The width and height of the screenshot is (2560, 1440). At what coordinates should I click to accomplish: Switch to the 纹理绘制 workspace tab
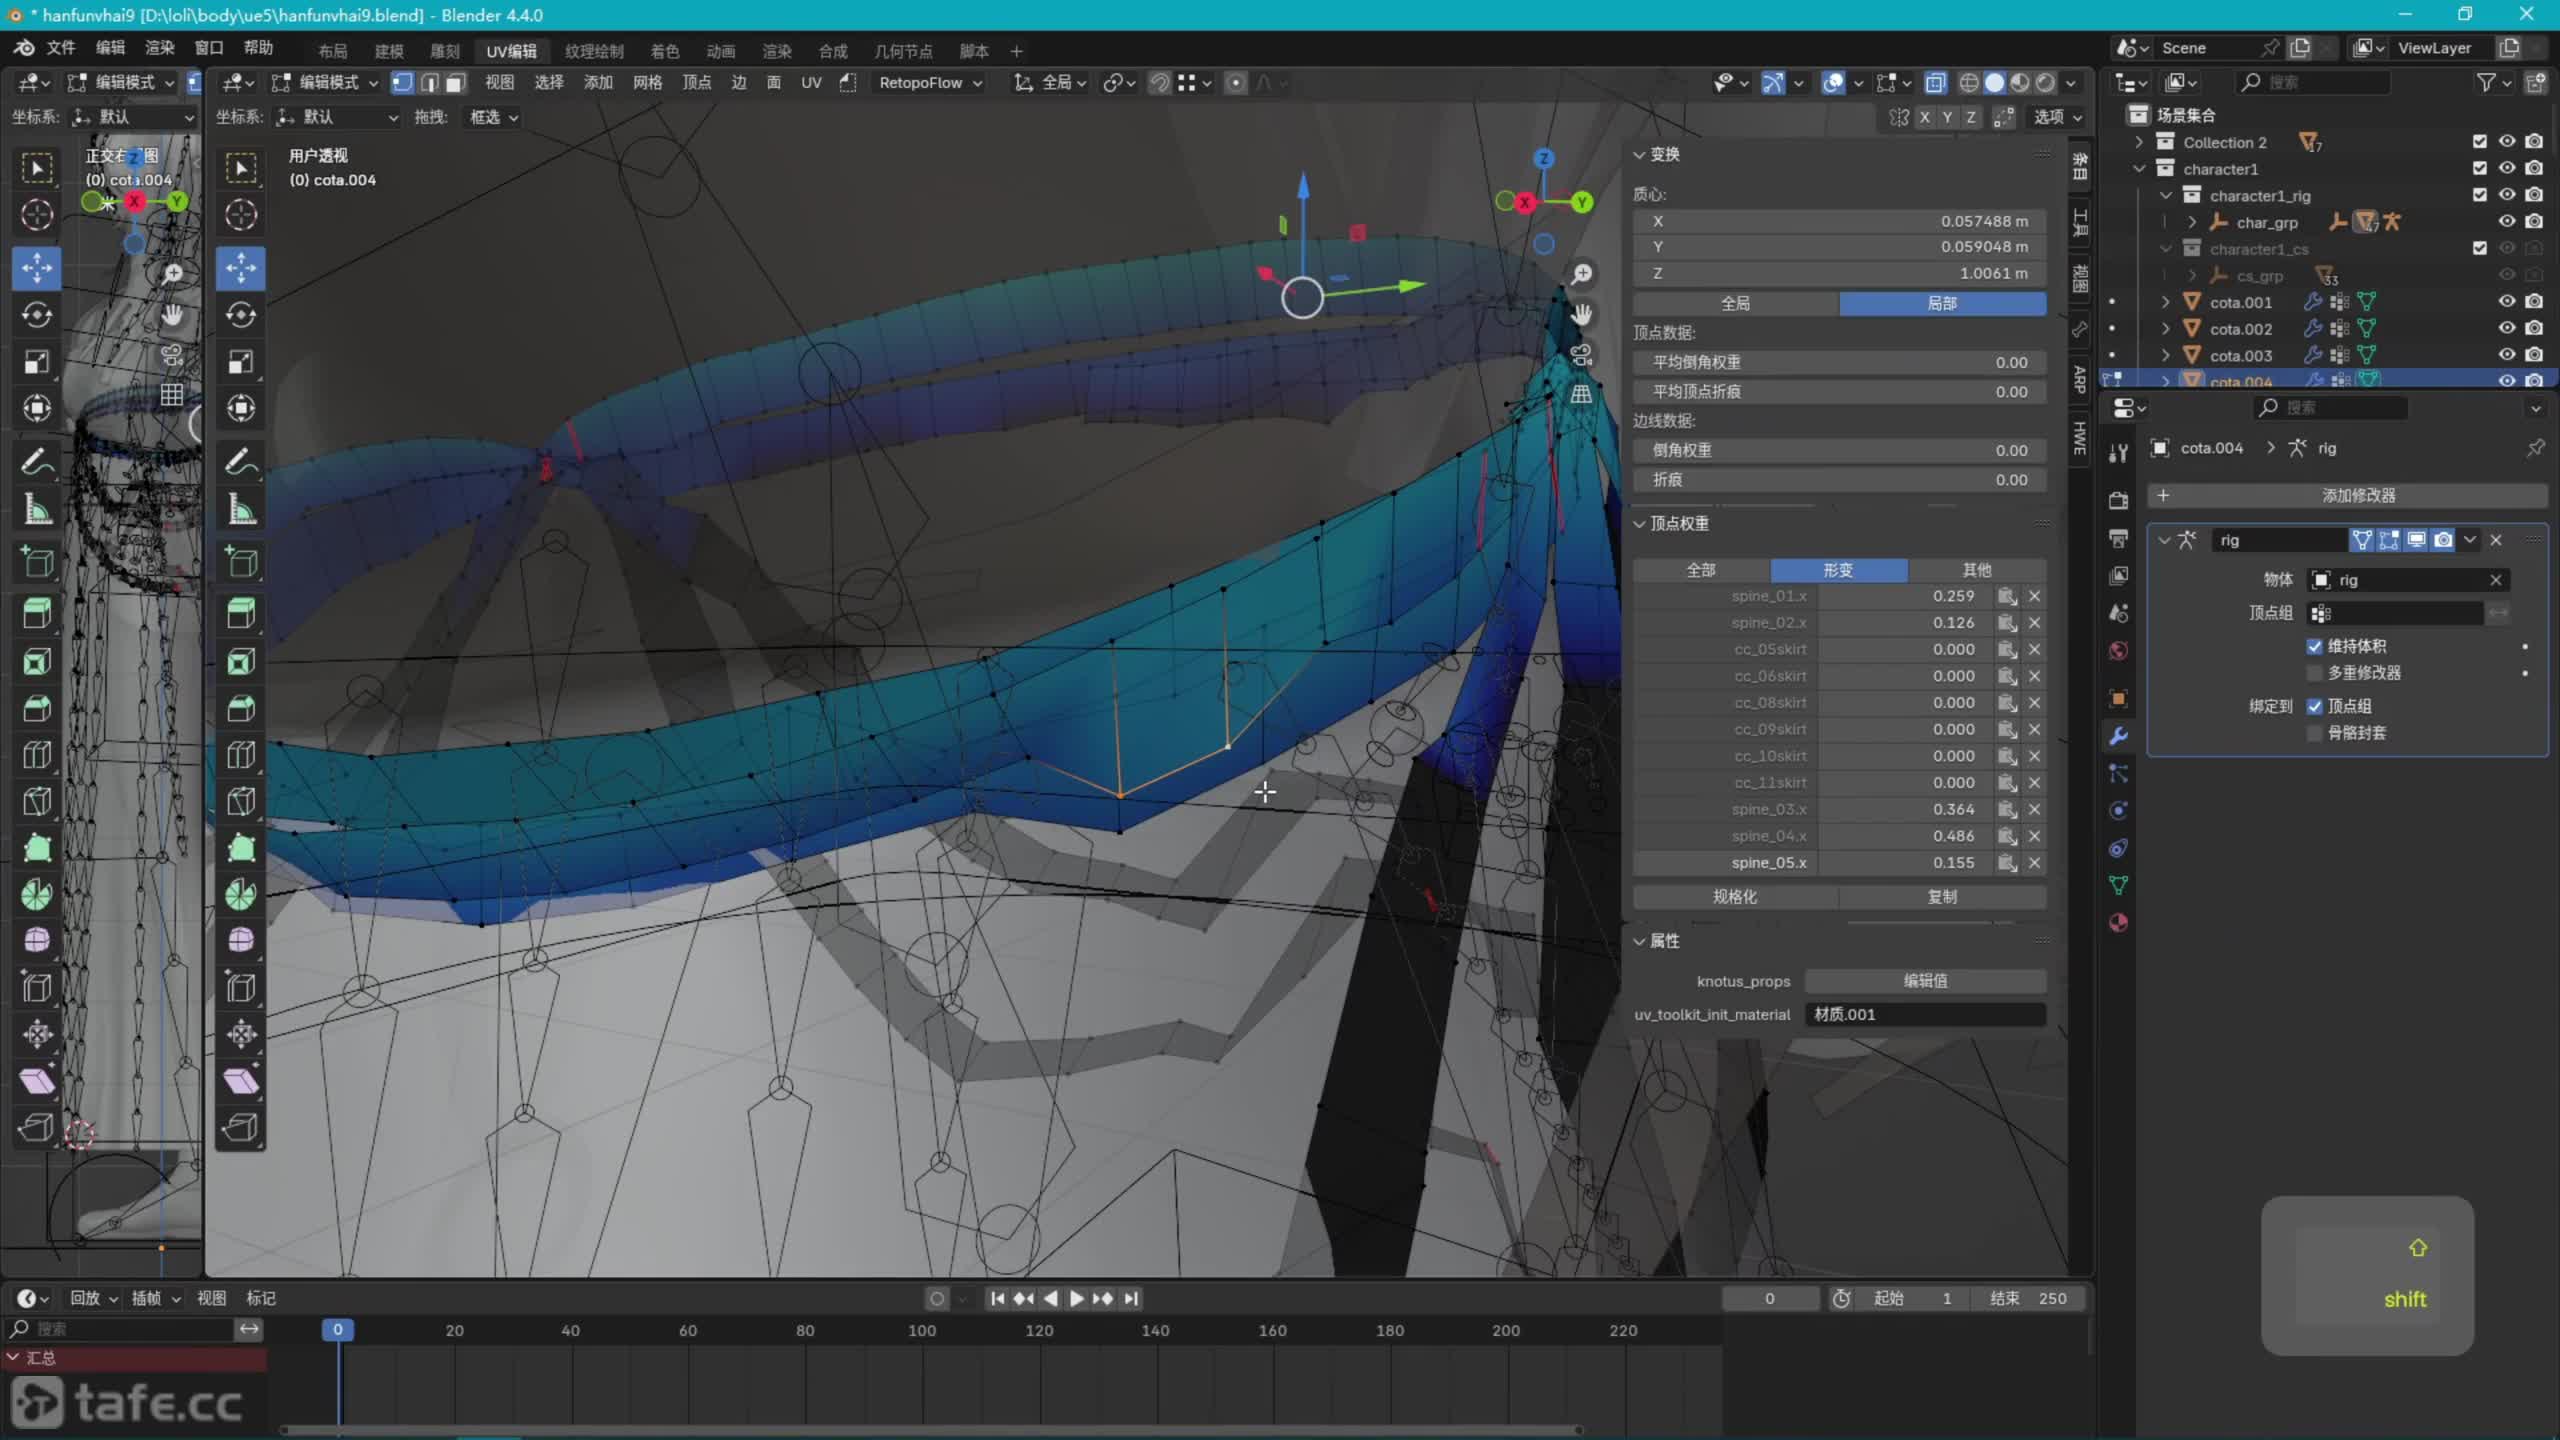(594, 51)
